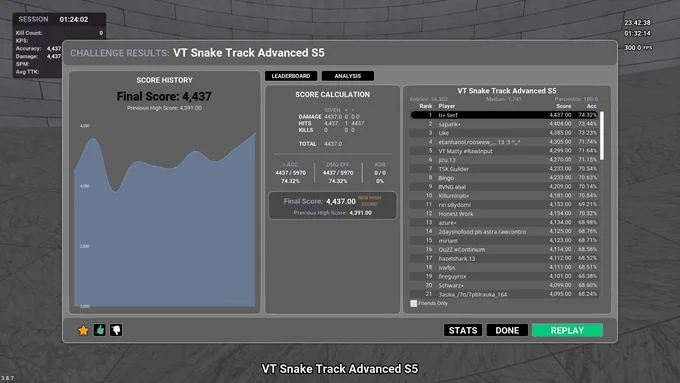Select azure+ leaderboard entry
Image resolution: width=680 pixels, height=383 pixels.
coord(504,223)
